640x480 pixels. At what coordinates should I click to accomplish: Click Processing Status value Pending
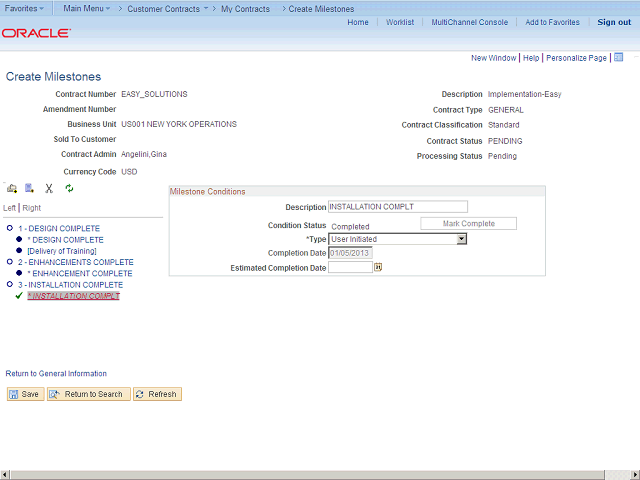coord(502,156)
